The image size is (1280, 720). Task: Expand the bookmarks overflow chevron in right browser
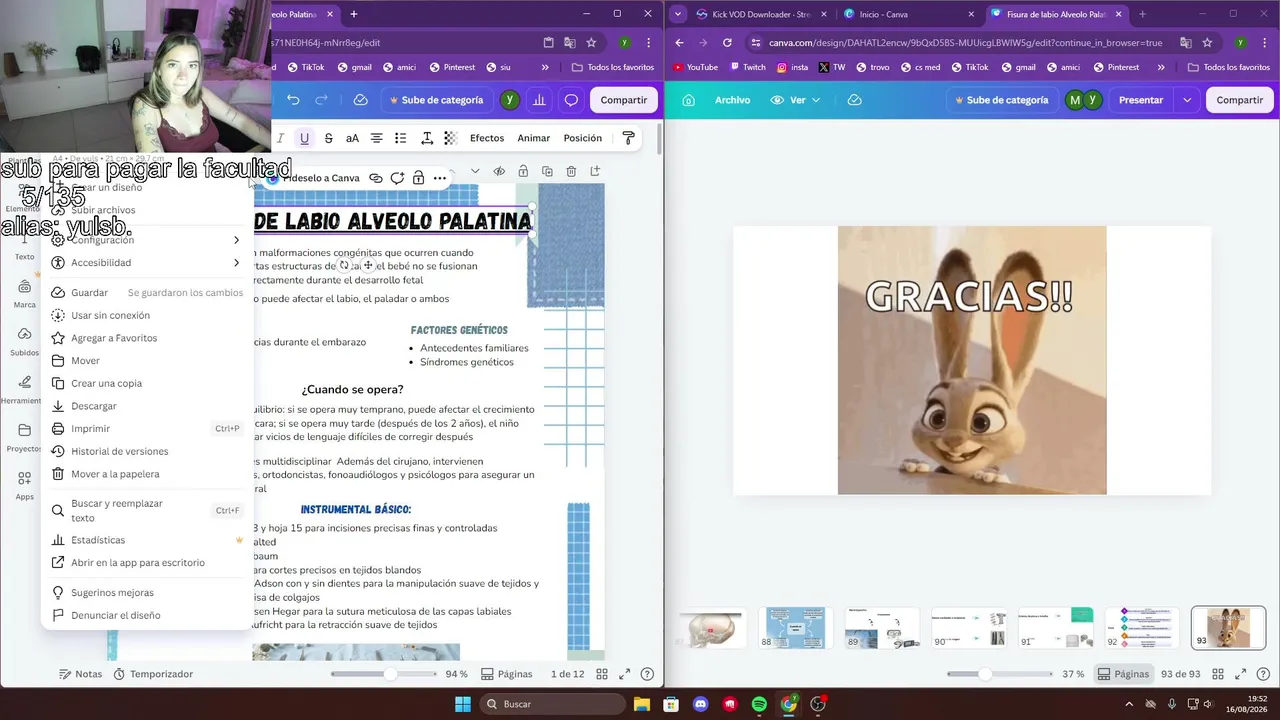tap(1160, 67)
